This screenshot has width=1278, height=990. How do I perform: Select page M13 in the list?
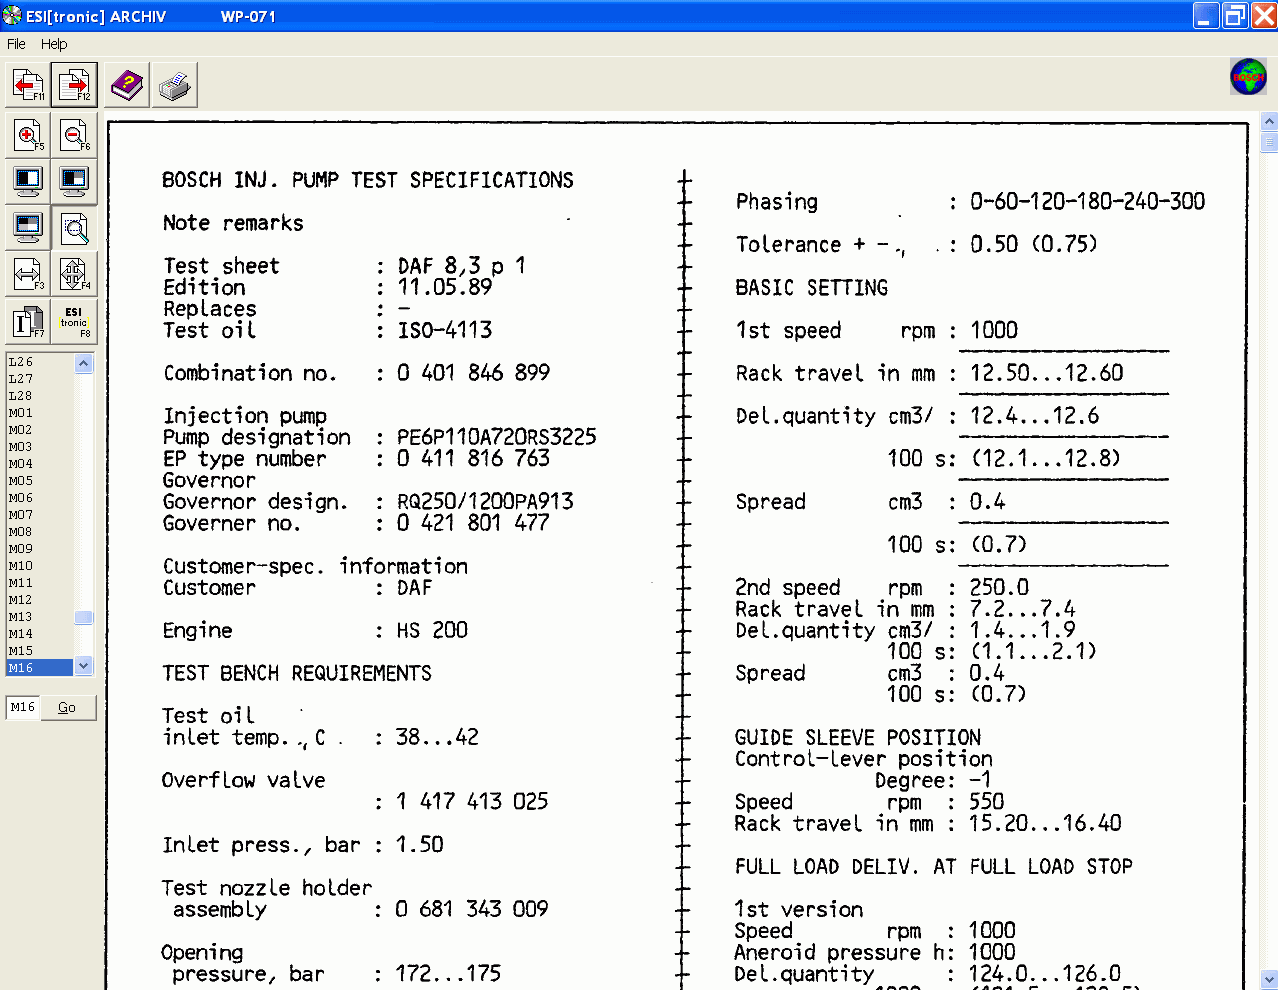[40, 617]
